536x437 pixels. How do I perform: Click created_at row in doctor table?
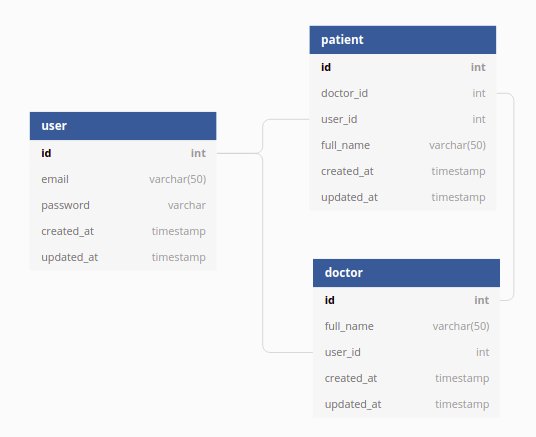pyautogui.click(x=406, y=378)
